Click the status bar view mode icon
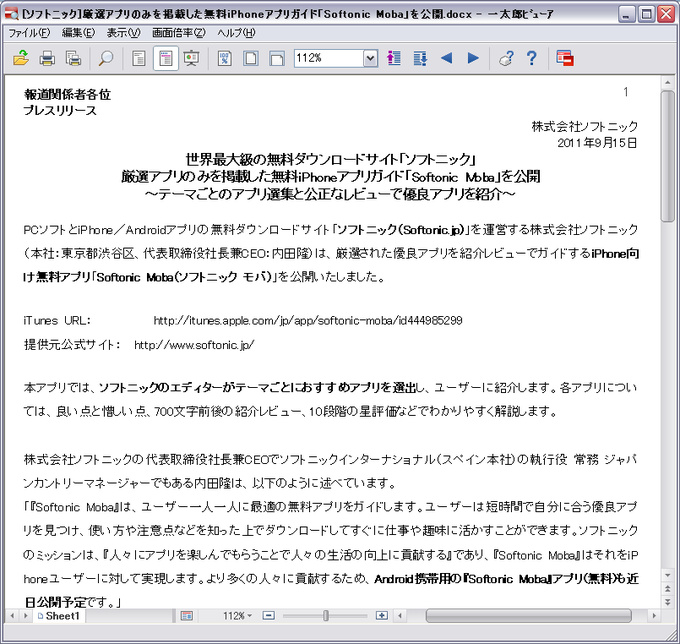This screenshot has width=680, height=644. (187, 616)
